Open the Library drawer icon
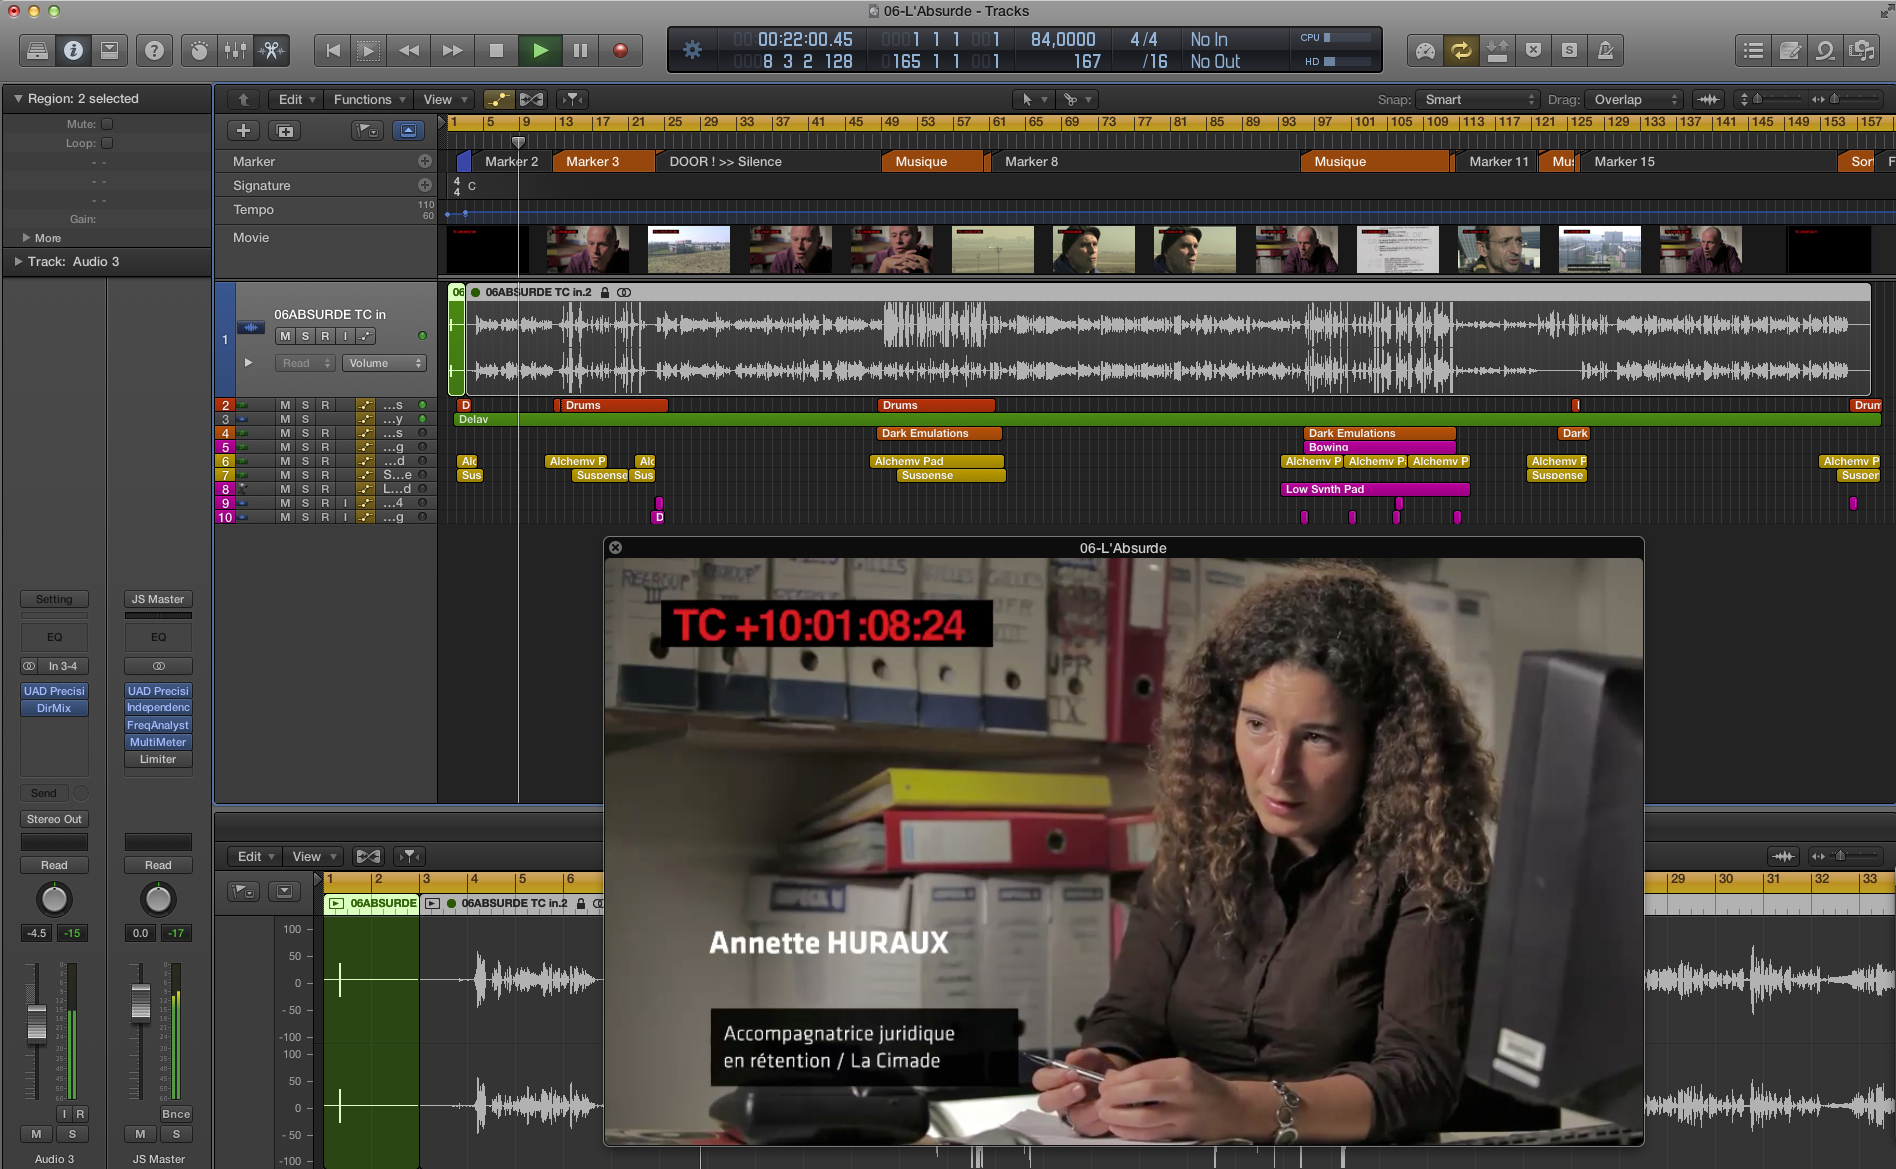 click(38, 50)
